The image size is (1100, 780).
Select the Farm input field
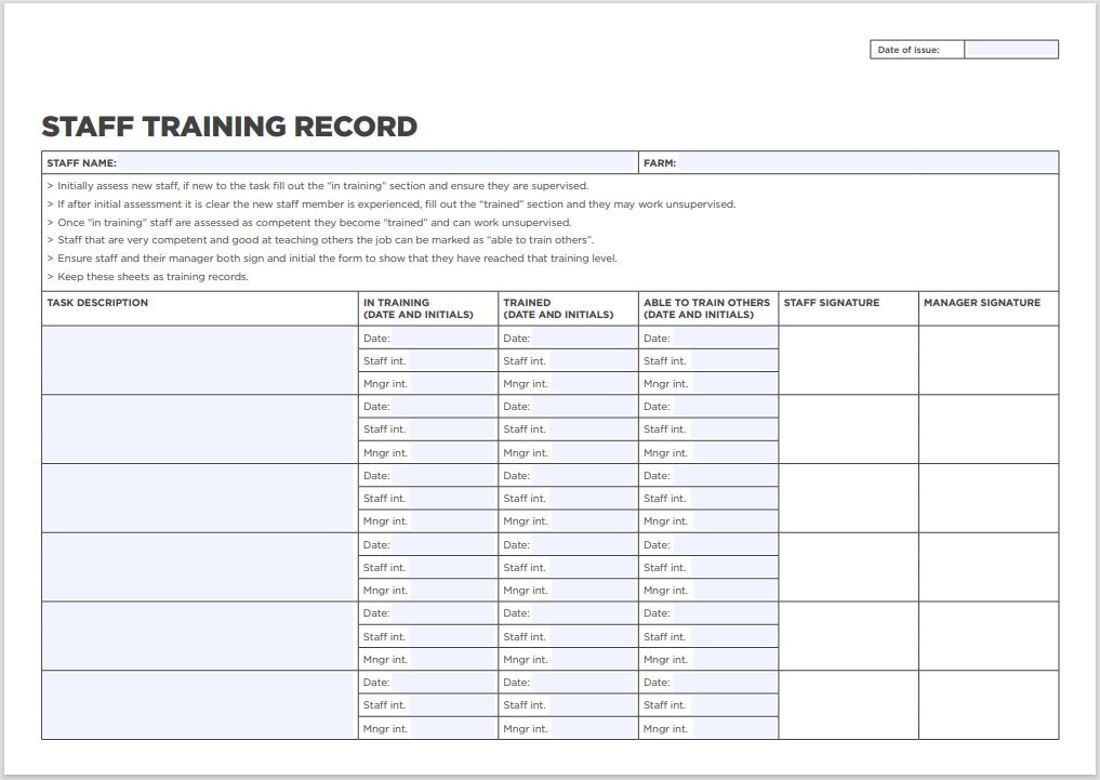[x=868, y=163]
